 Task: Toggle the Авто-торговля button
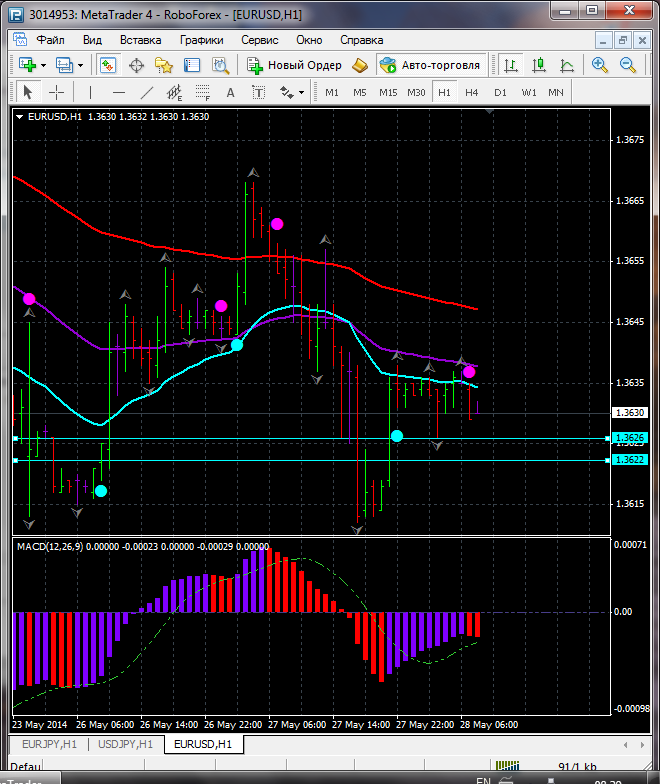pos(429,65)
